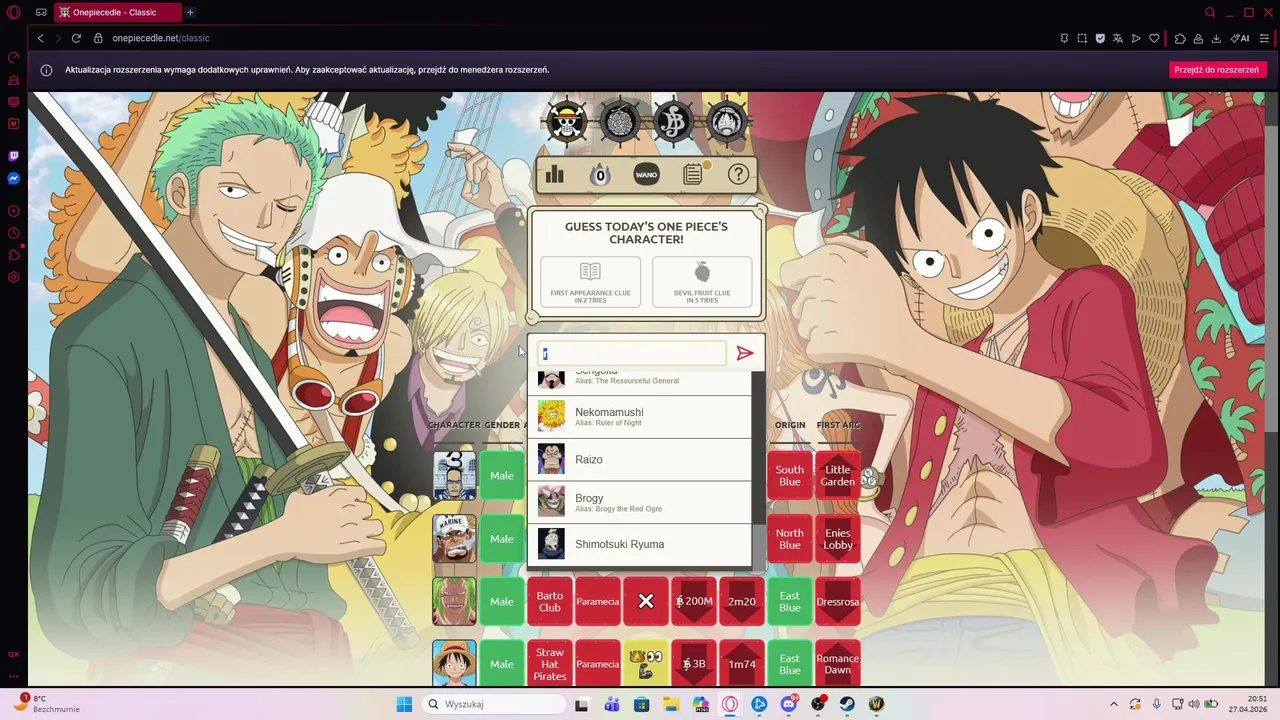This screenshot has width=1280, height=720.
Task: Click the snapshot capture icon in the address bar
Action: [1082, 38]
